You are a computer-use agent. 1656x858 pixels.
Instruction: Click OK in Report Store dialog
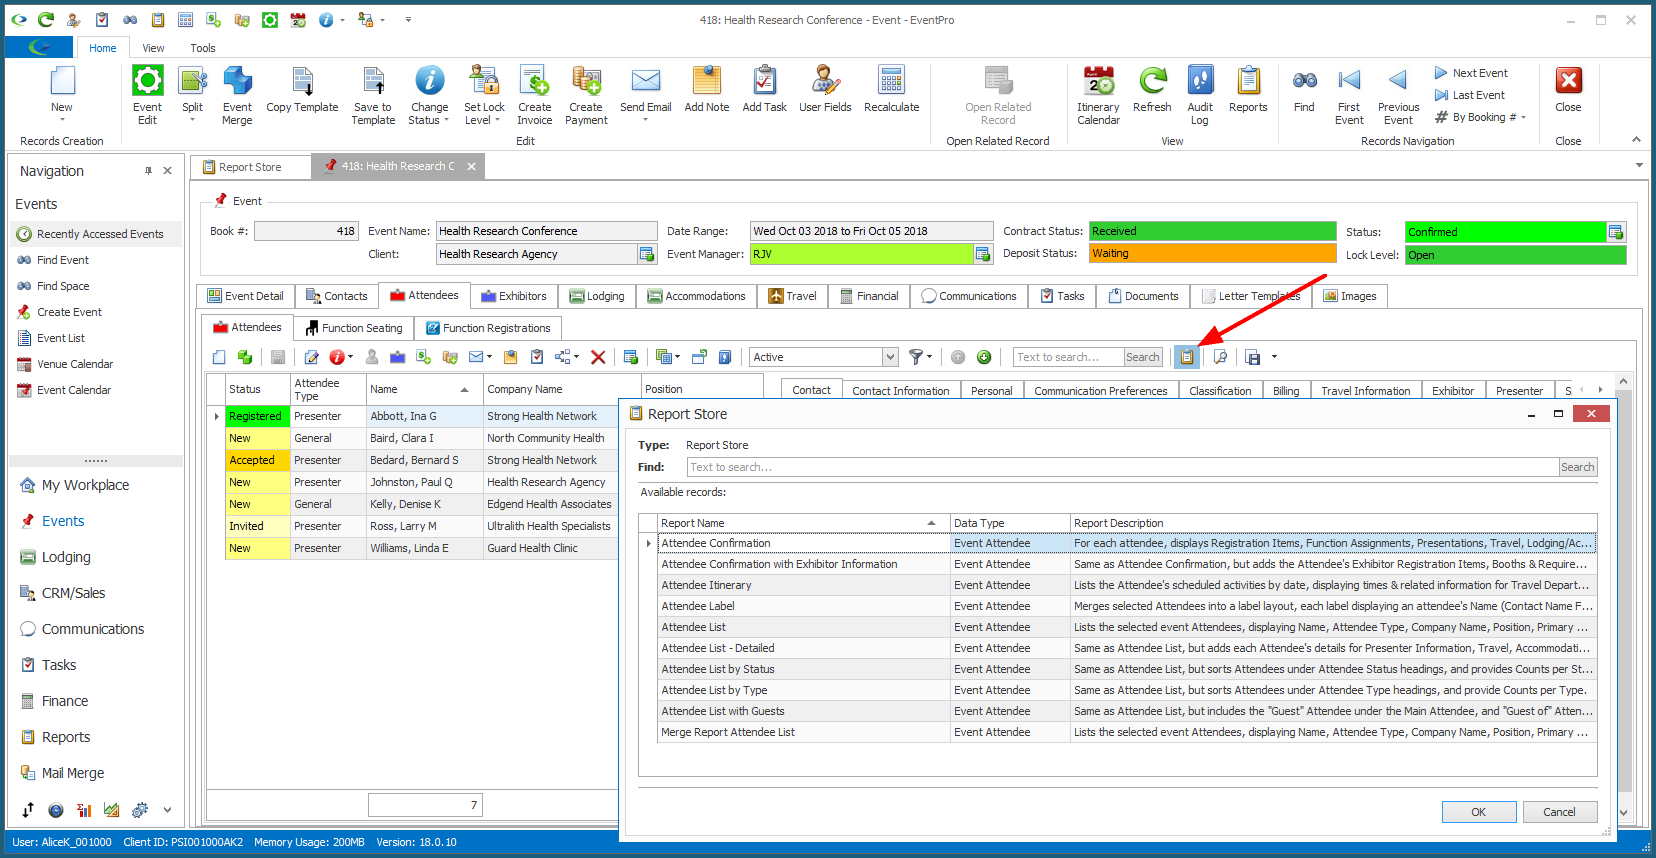coord(1478,812)
